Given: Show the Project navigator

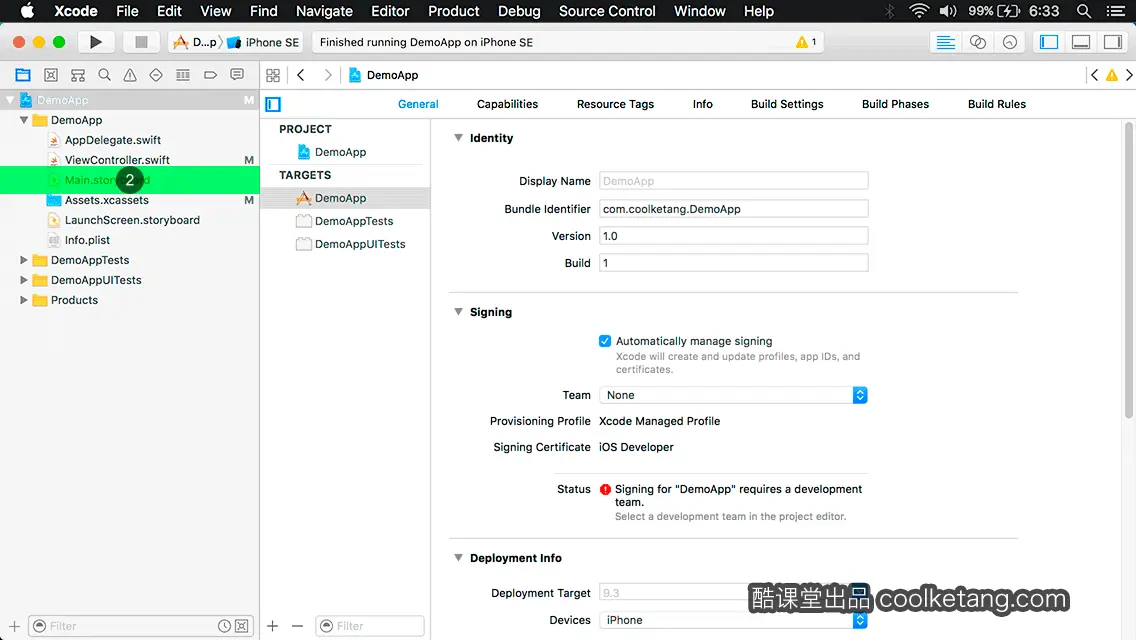Looking at the screenshot, I should click(23, 75).
